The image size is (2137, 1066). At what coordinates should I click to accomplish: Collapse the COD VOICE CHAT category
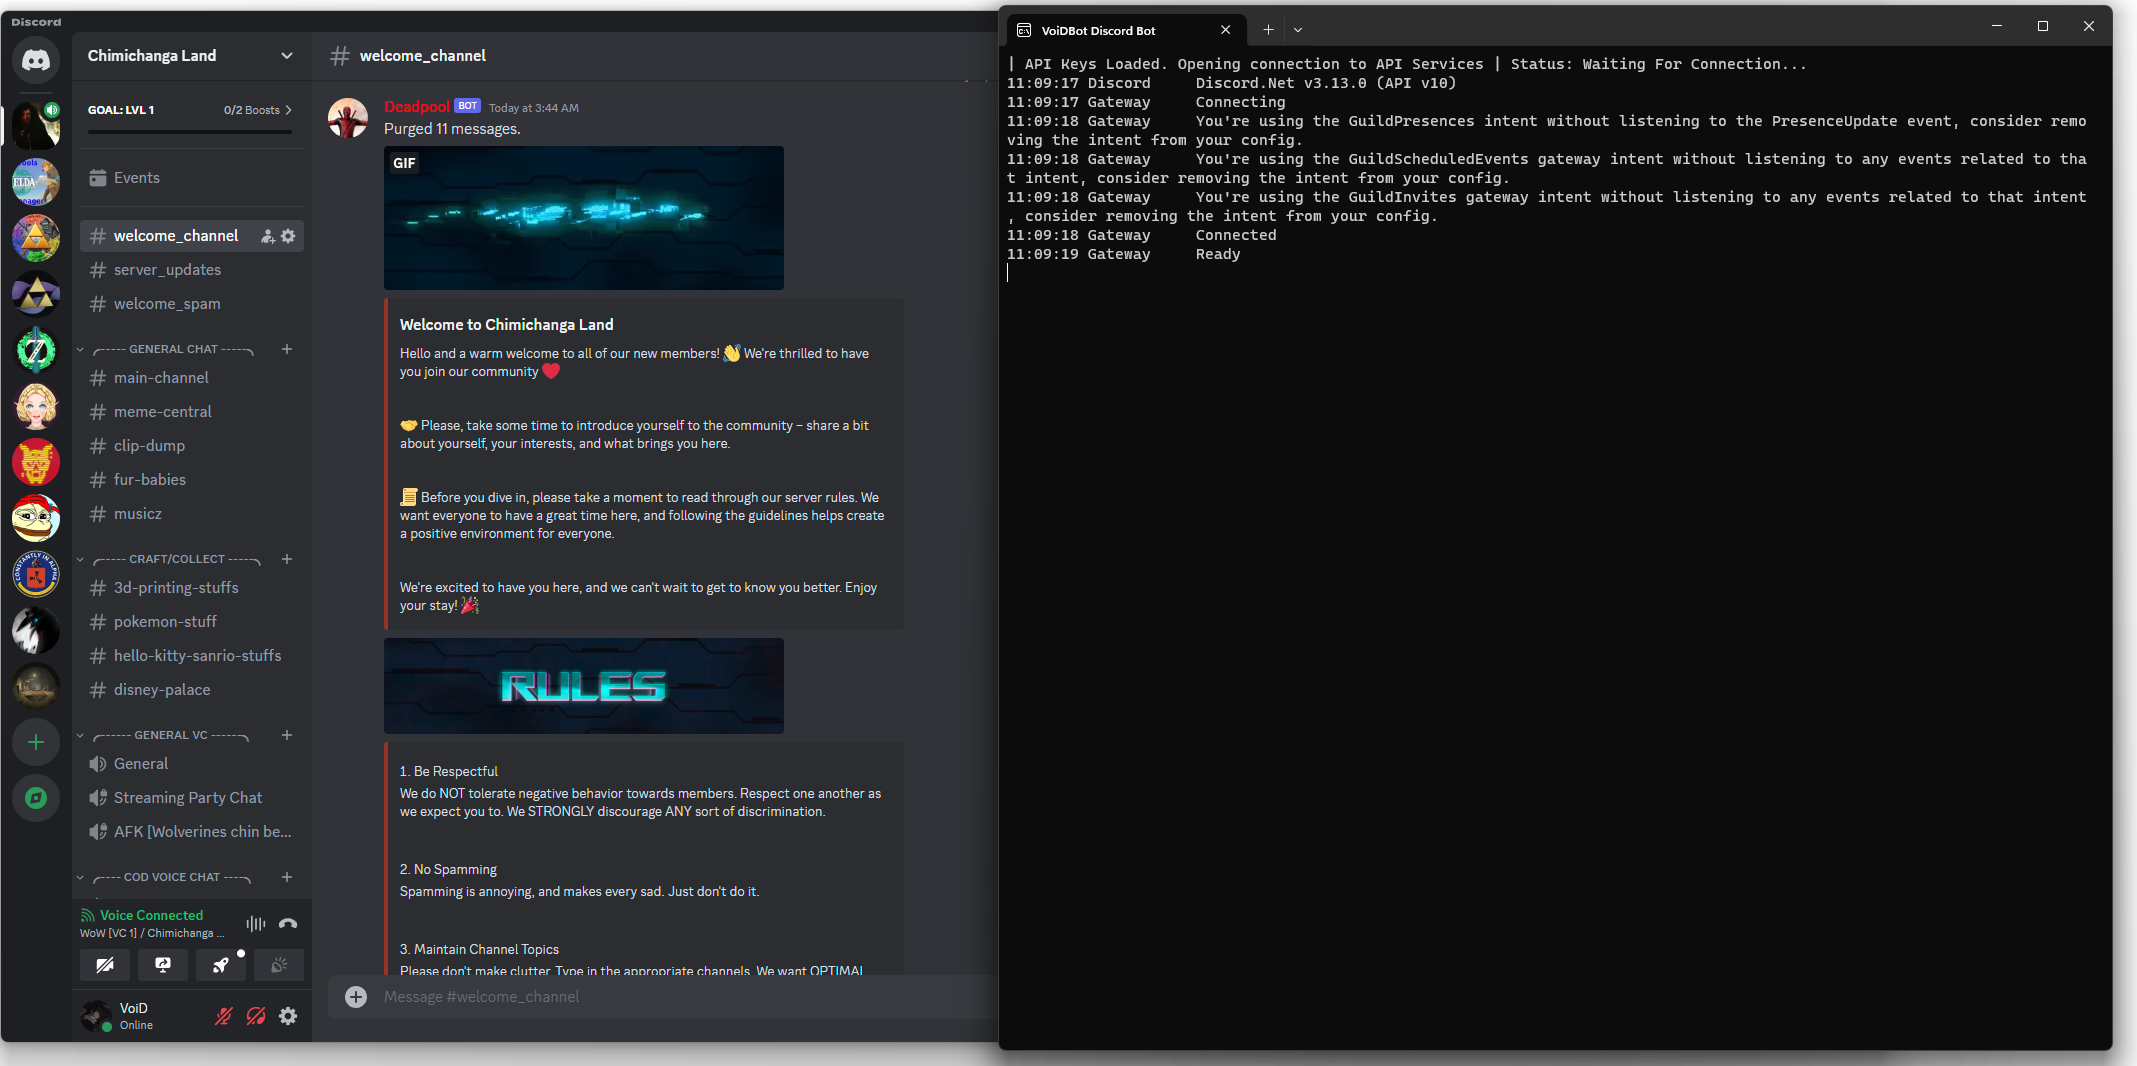tap(165, 877)
